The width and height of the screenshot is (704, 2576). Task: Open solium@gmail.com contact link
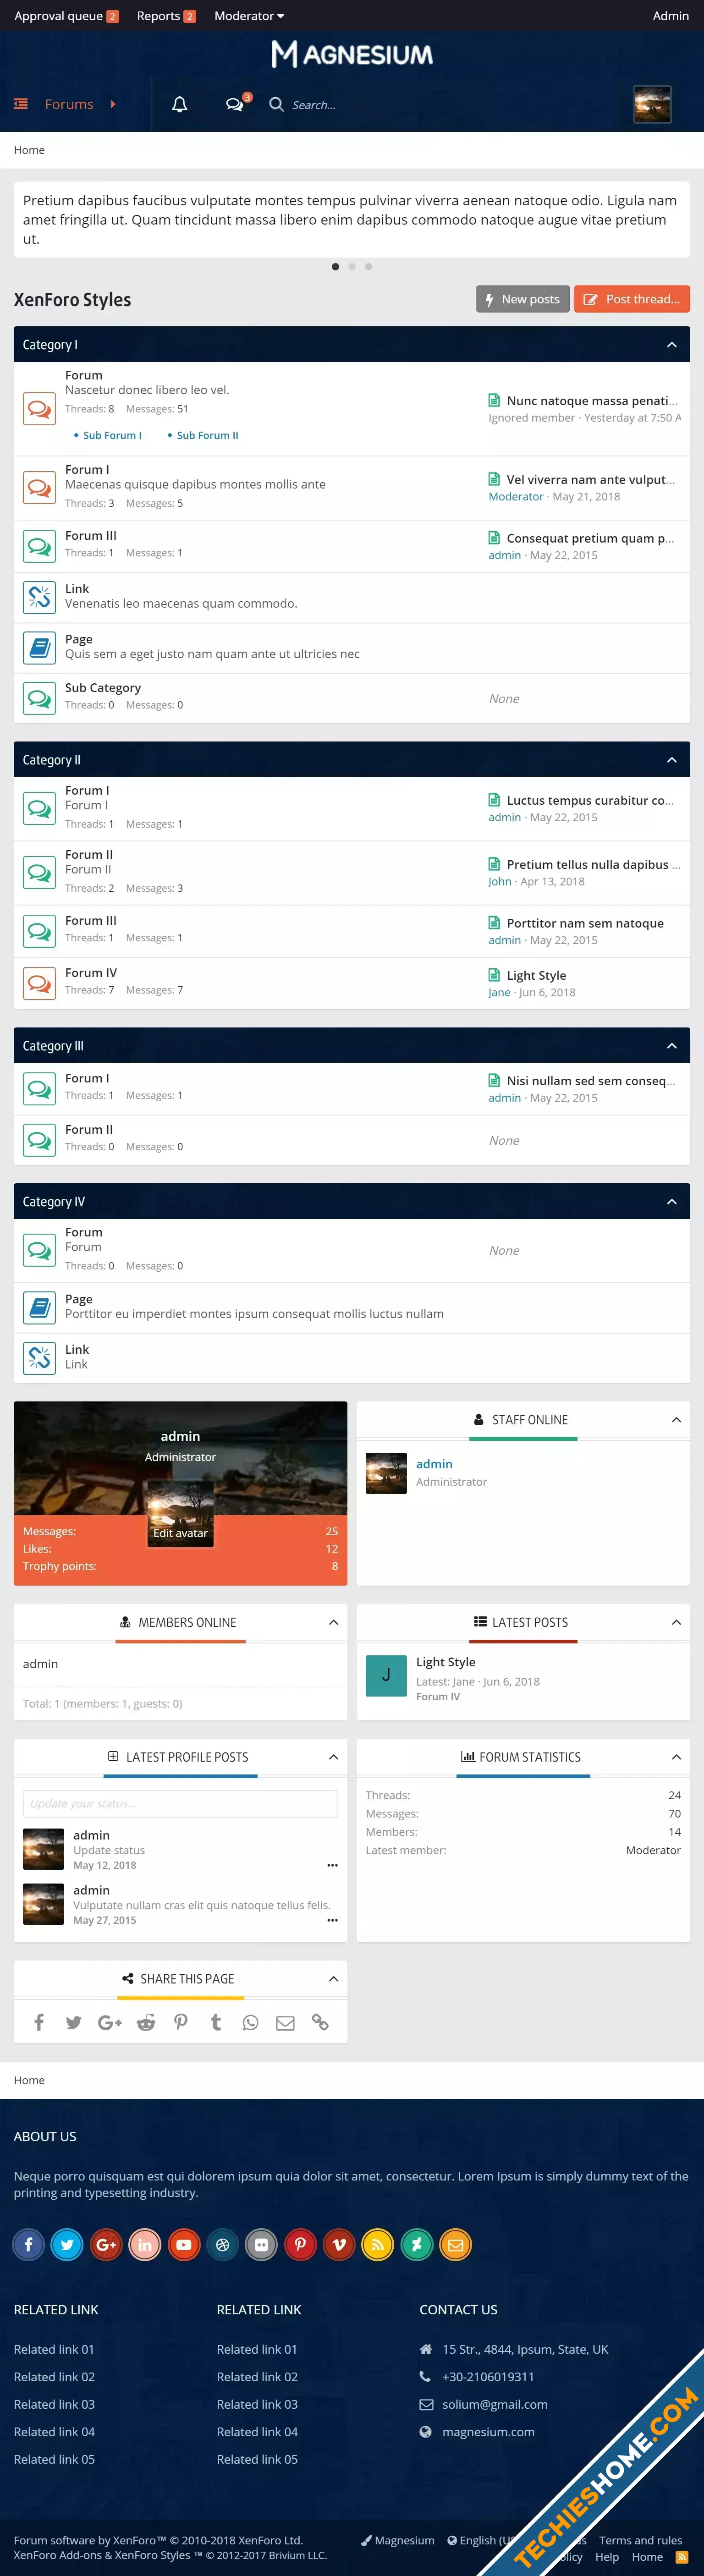point(495,2404)
